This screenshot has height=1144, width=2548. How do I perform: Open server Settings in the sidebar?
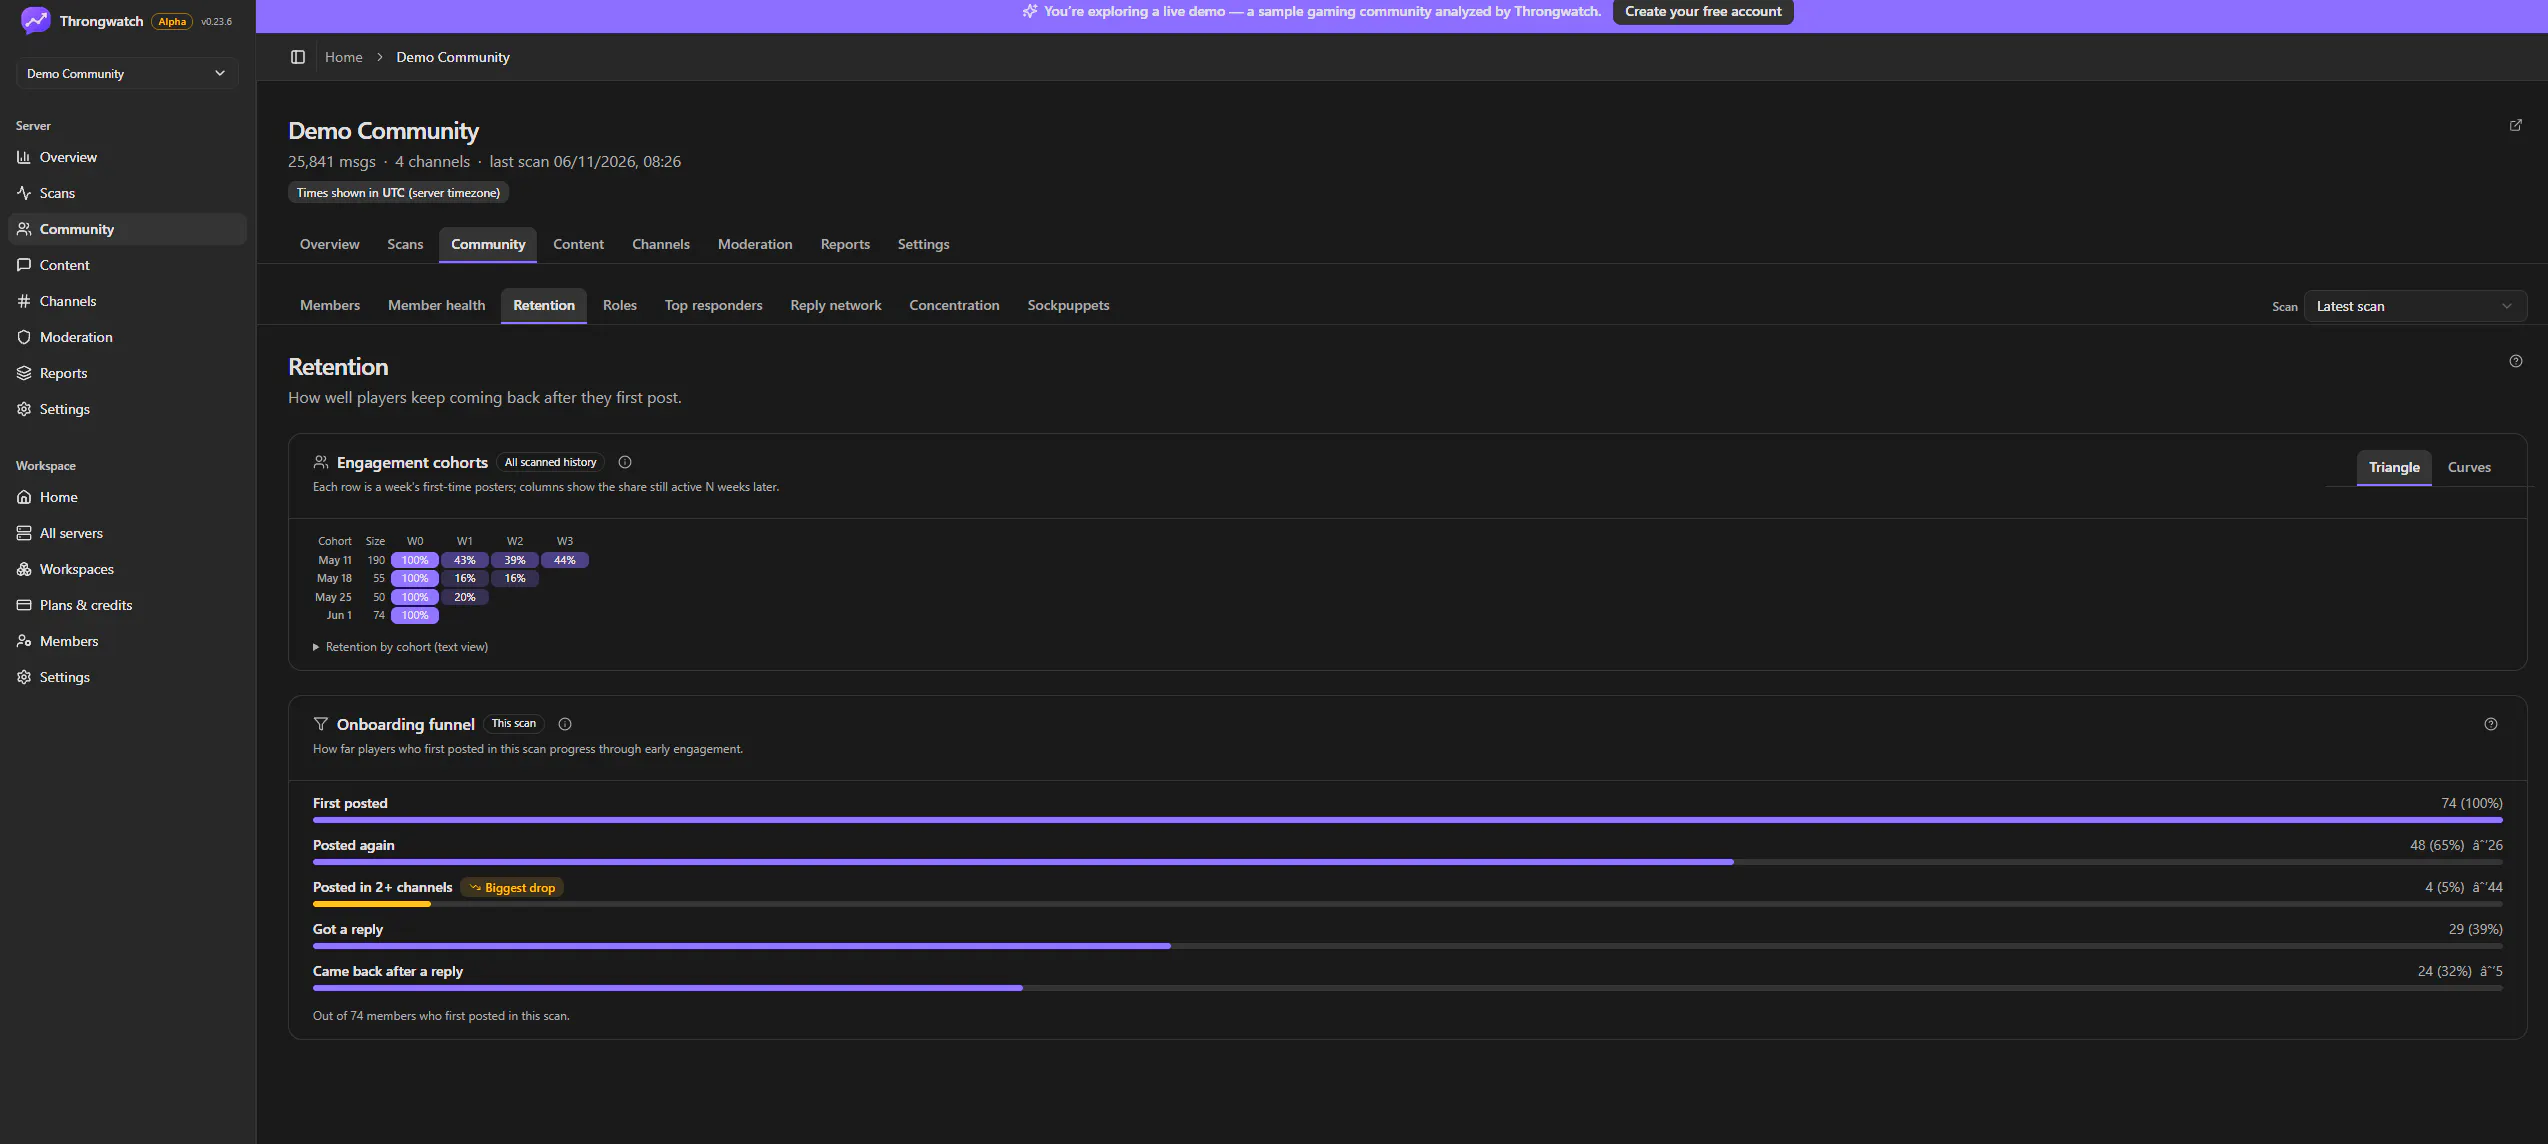[127, 409]
